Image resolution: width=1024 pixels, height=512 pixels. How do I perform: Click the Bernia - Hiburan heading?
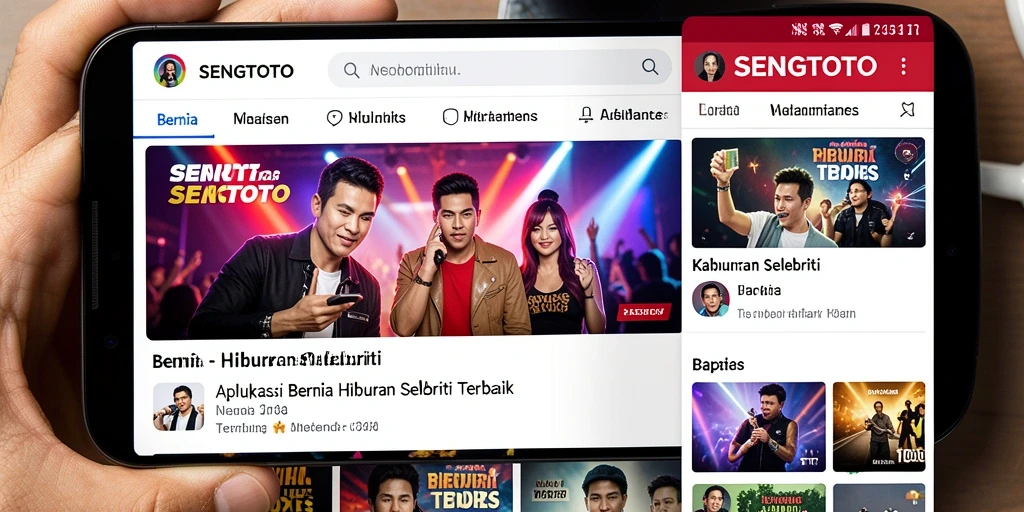tap(266, 360)
